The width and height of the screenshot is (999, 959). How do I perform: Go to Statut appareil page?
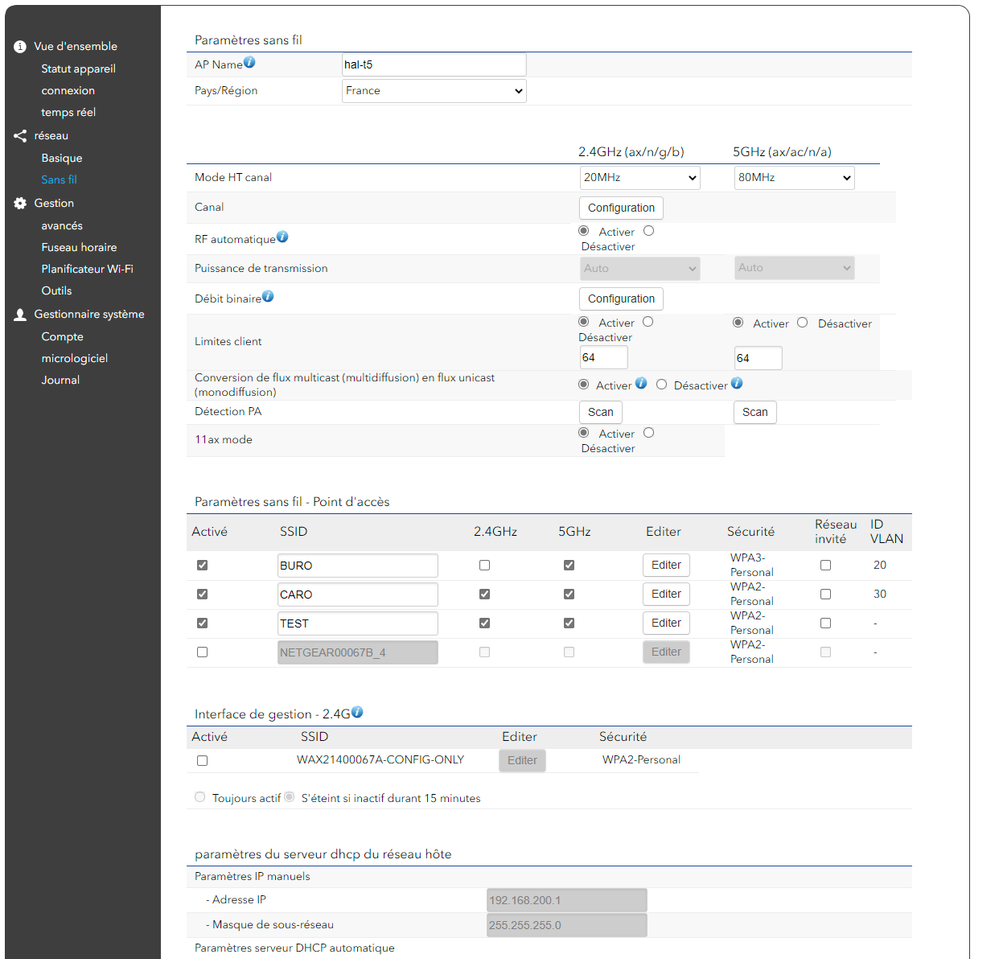pos(78,69)
